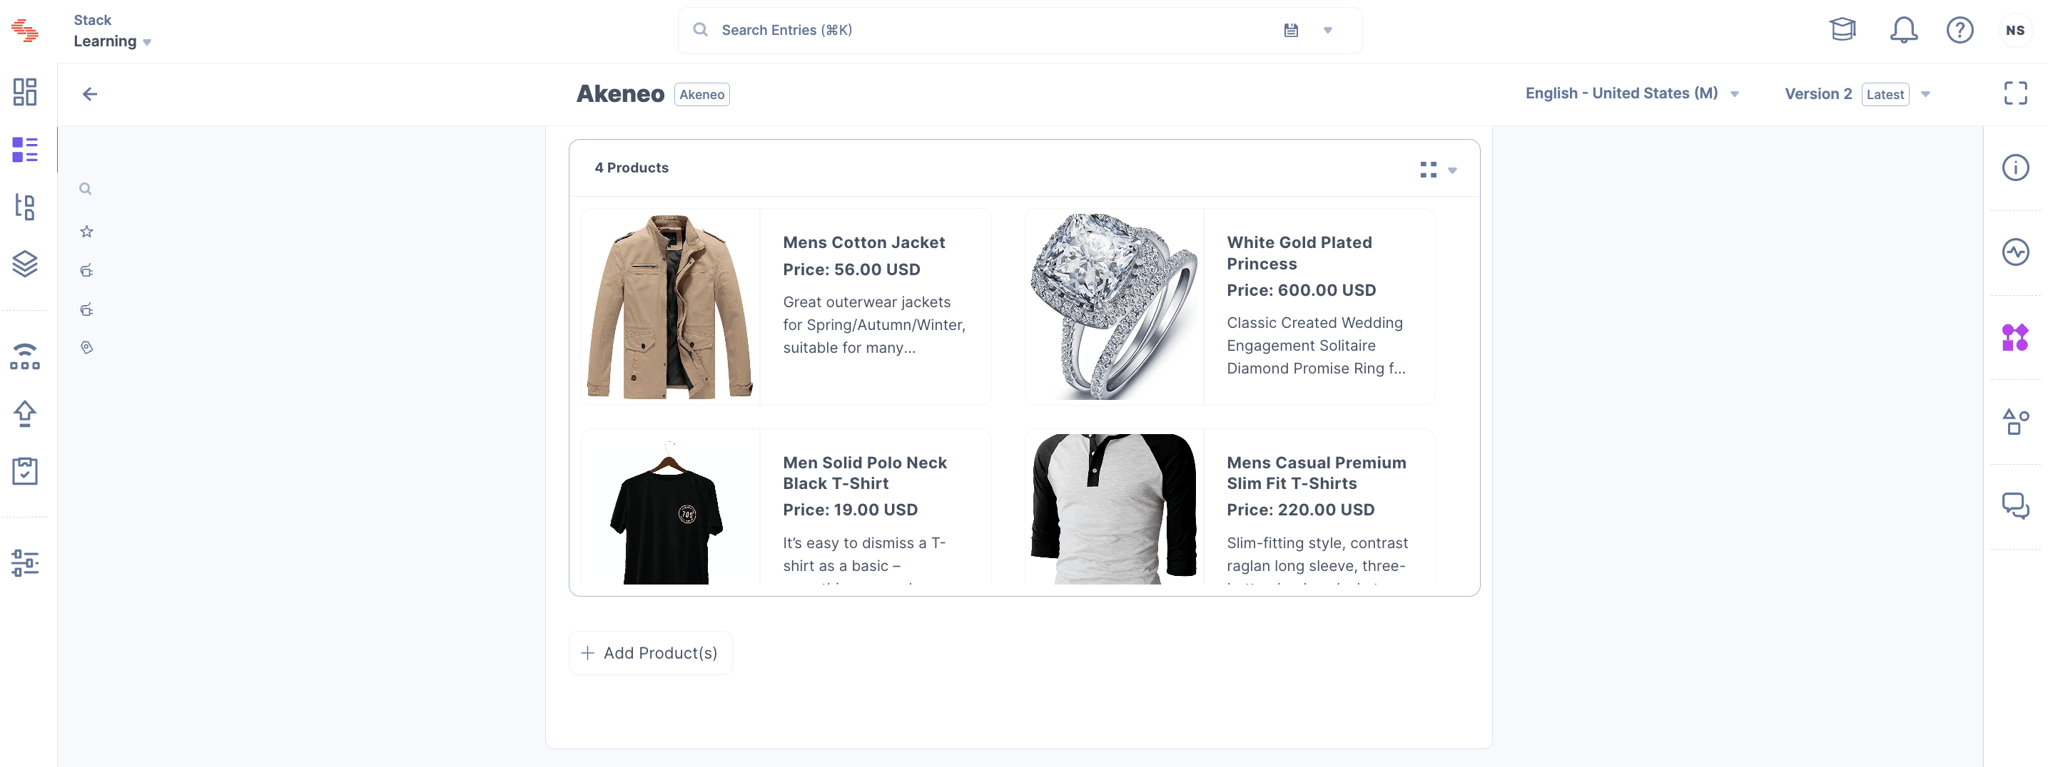This screenshot has width=2048, height=767.
Task: Click the White Gold Plated Princess ring image
Action: 1114,307
